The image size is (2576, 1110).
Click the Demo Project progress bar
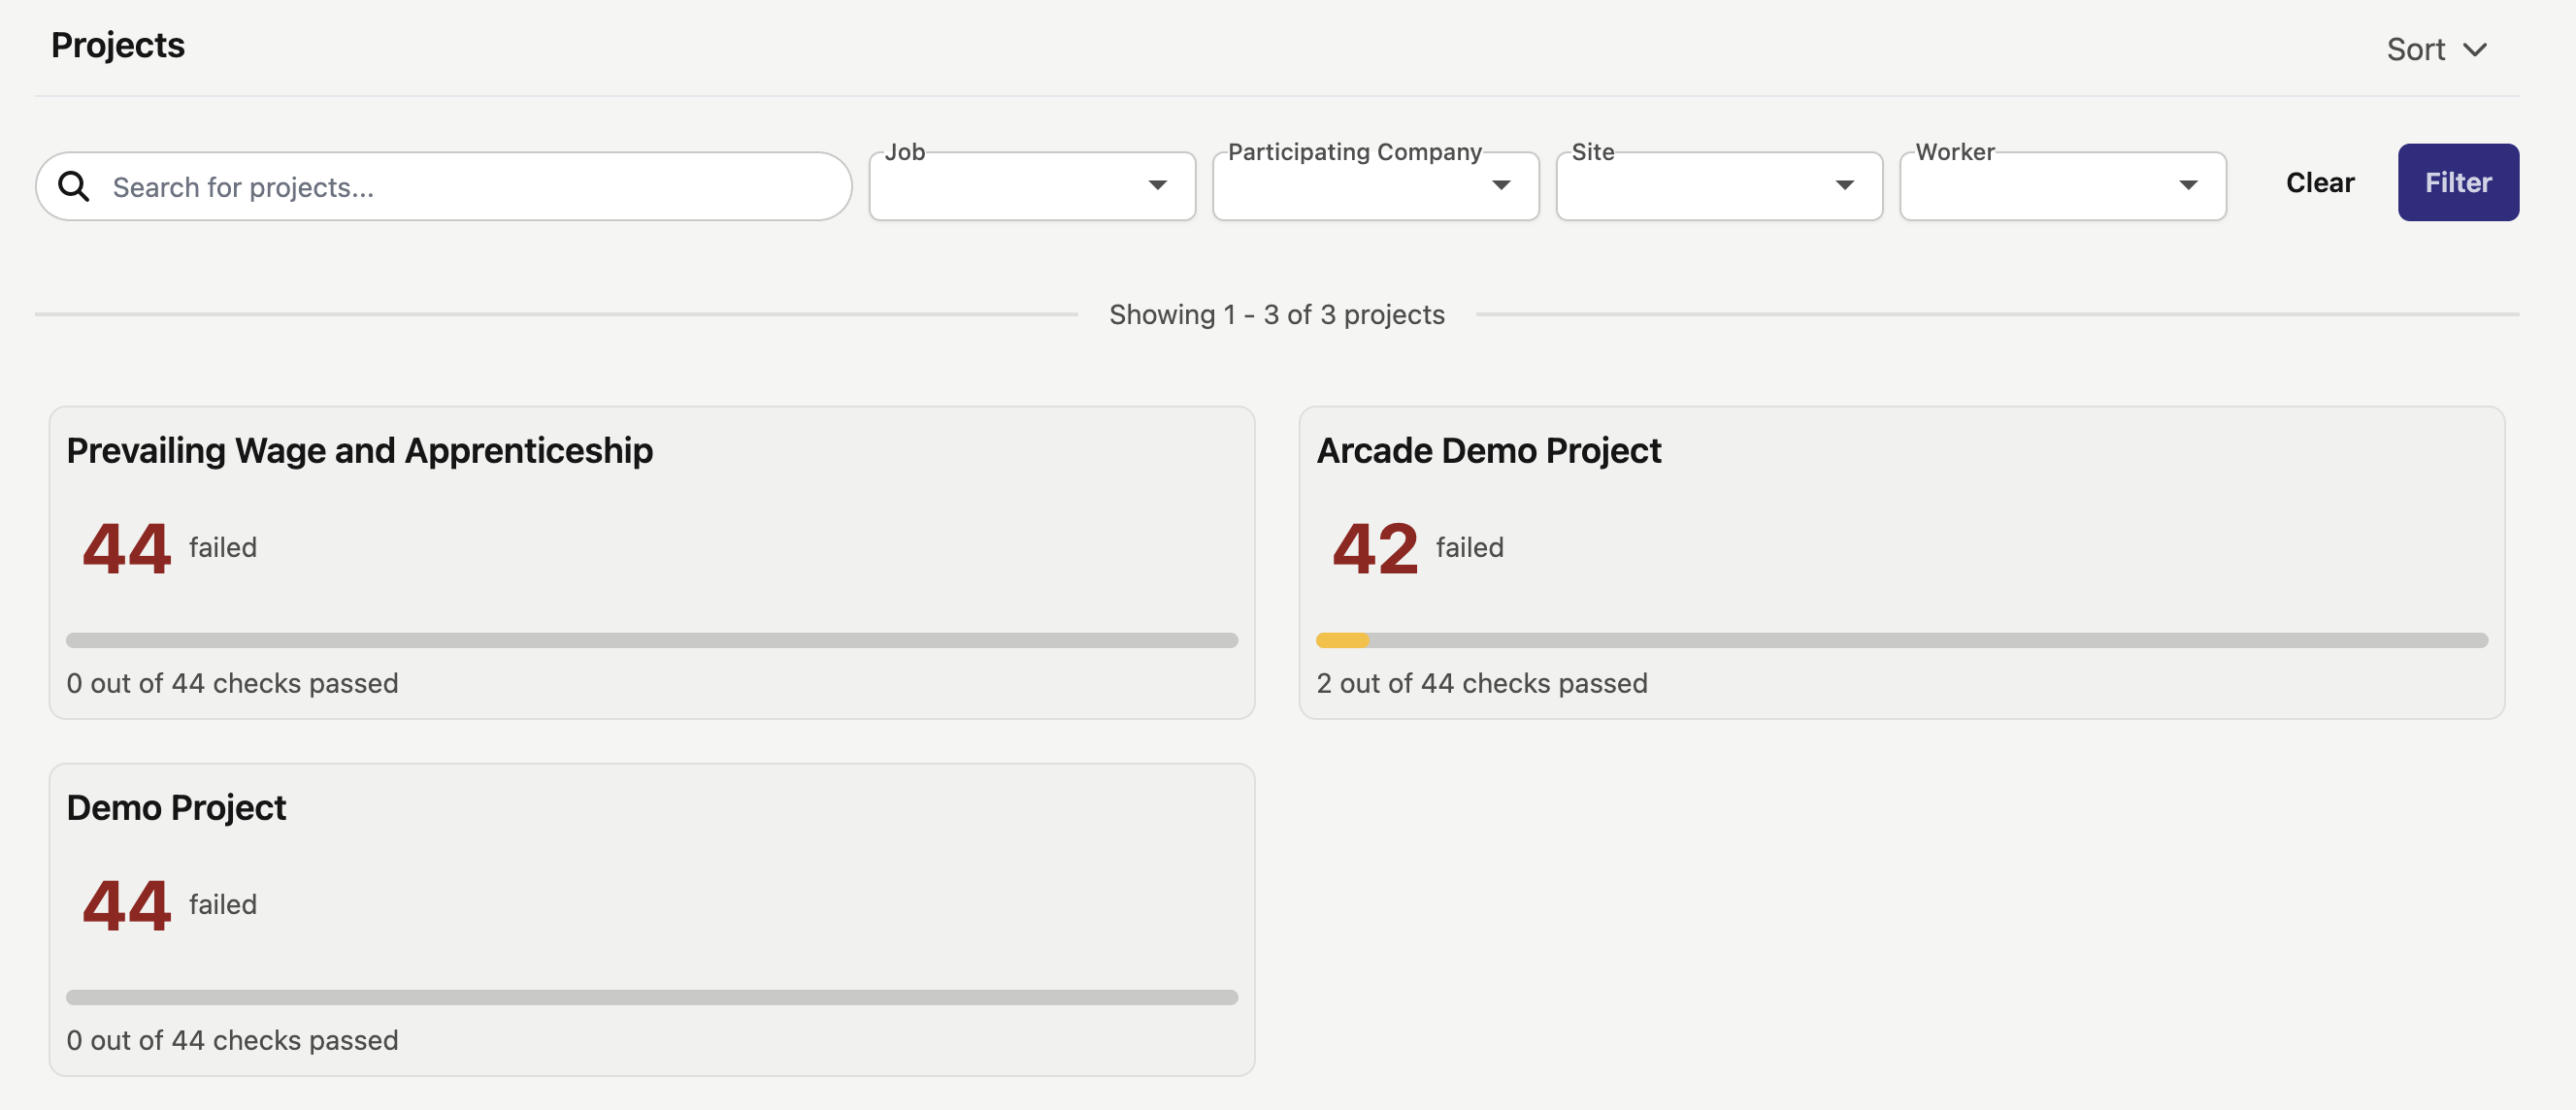651,997
